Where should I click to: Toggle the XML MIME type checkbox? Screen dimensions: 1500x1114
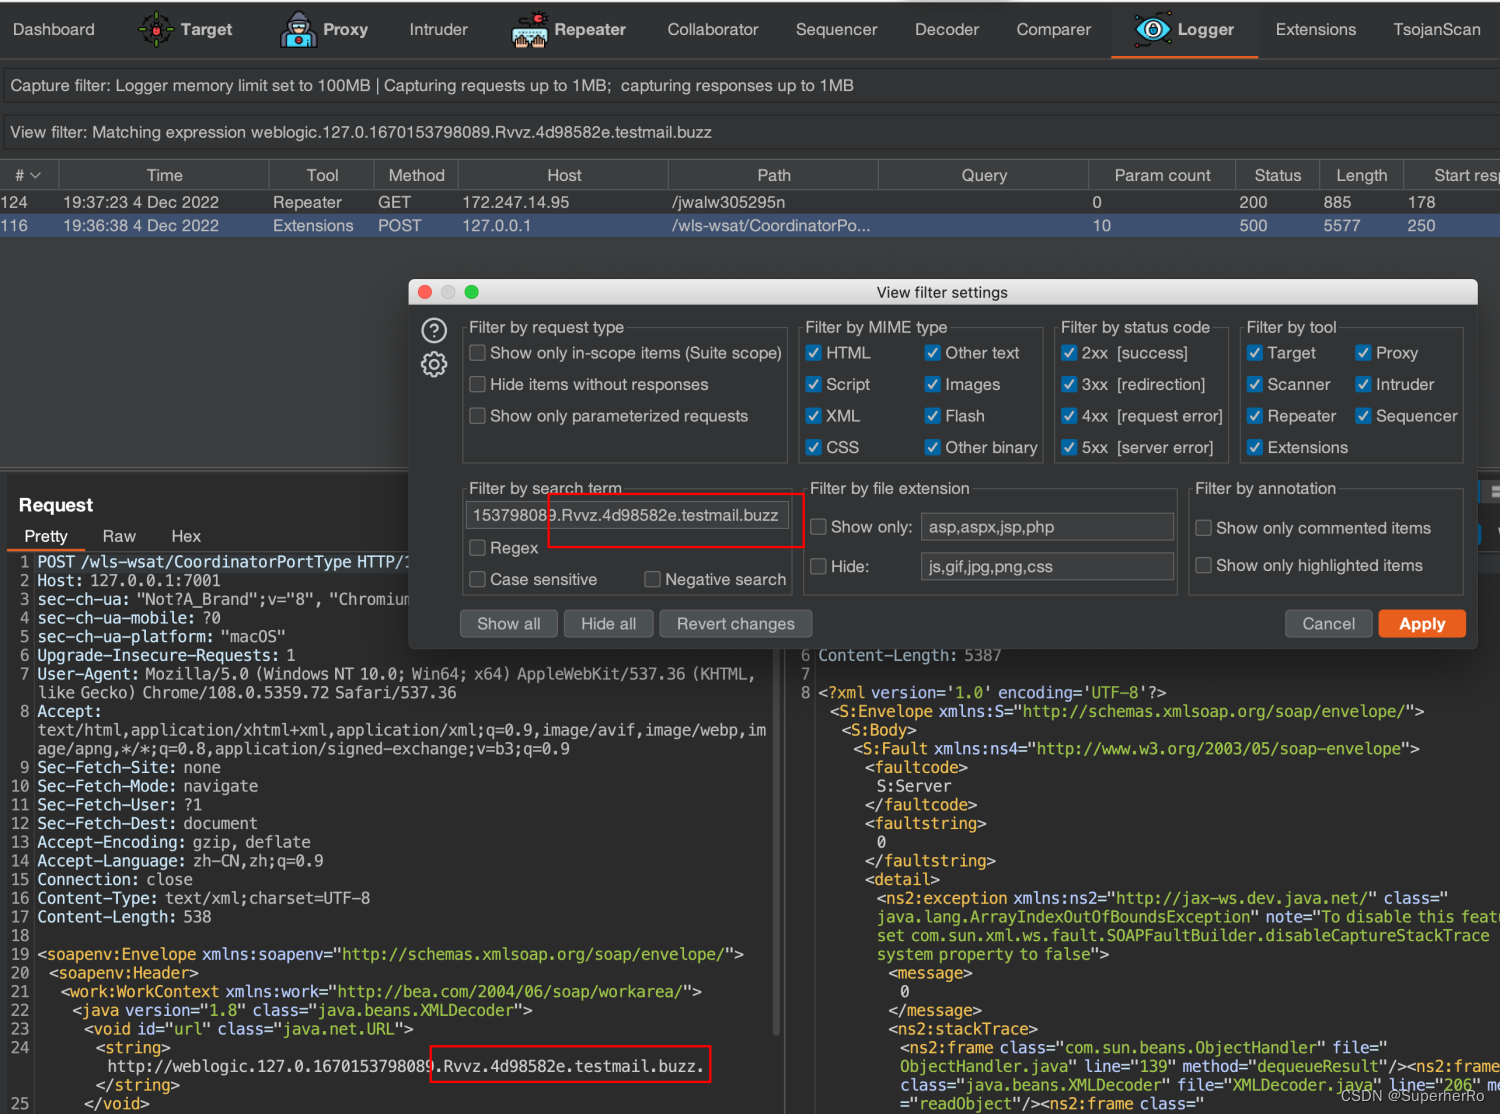(x=814, y=416)
